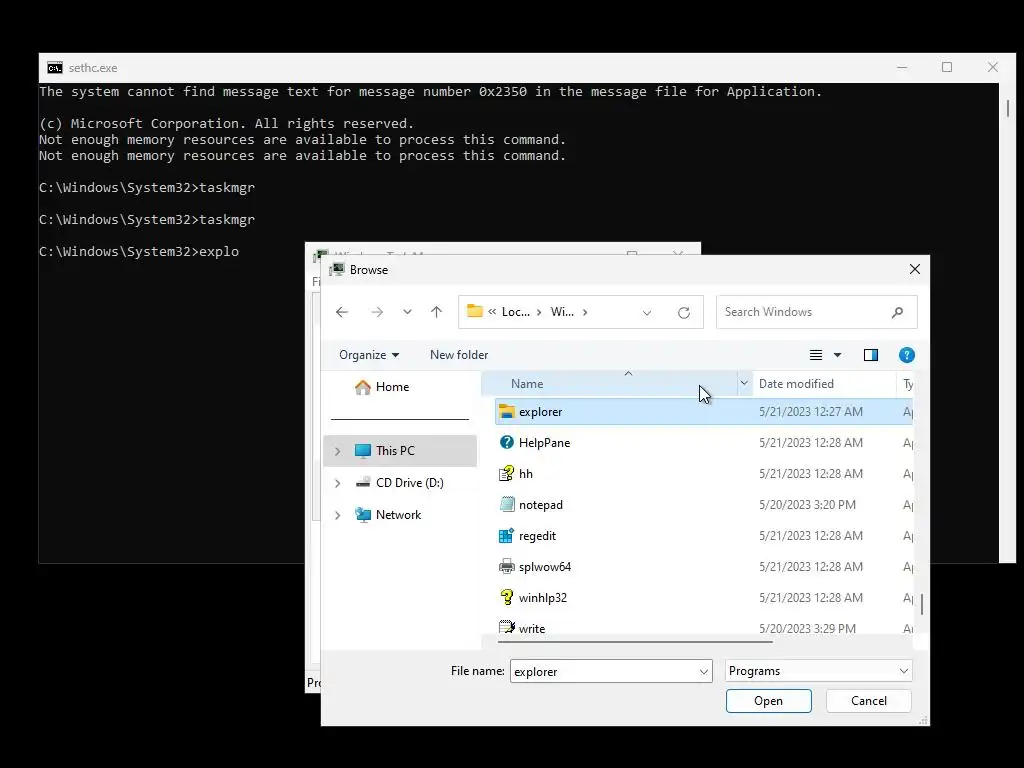Maximize the sethc.exe console window
Image resolution: width=1024 pixels, height=768 pixels.
(946, 67)
